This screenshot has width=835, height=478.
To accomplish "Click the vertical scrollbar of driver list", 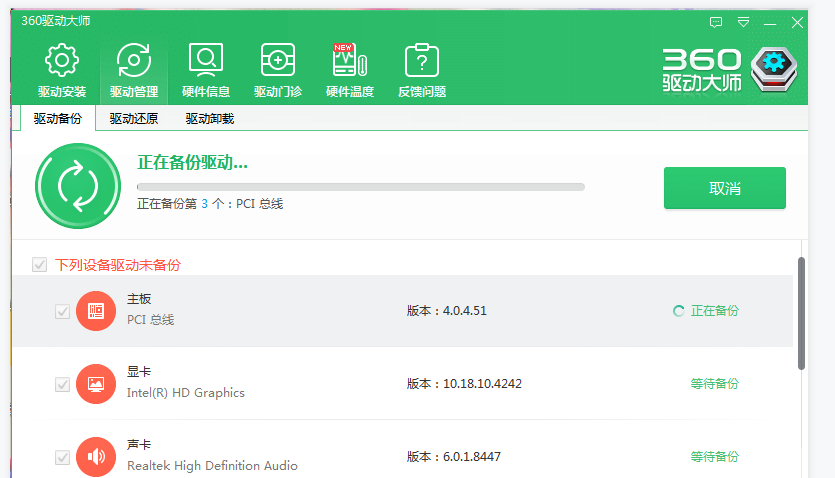I will pyautogui.click(x=801, y=313).
